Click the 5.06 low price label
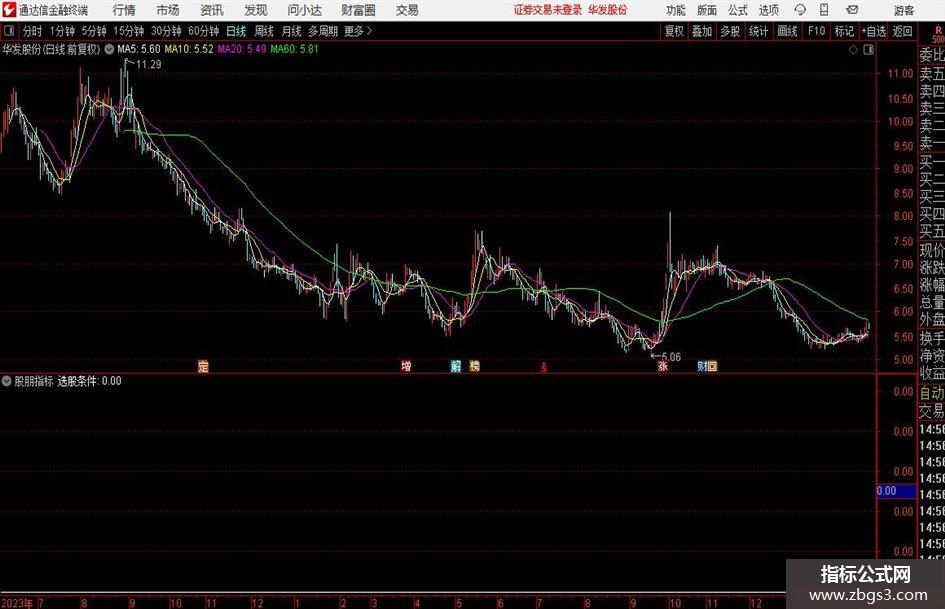The image size is (945, 609). (671, 357)
